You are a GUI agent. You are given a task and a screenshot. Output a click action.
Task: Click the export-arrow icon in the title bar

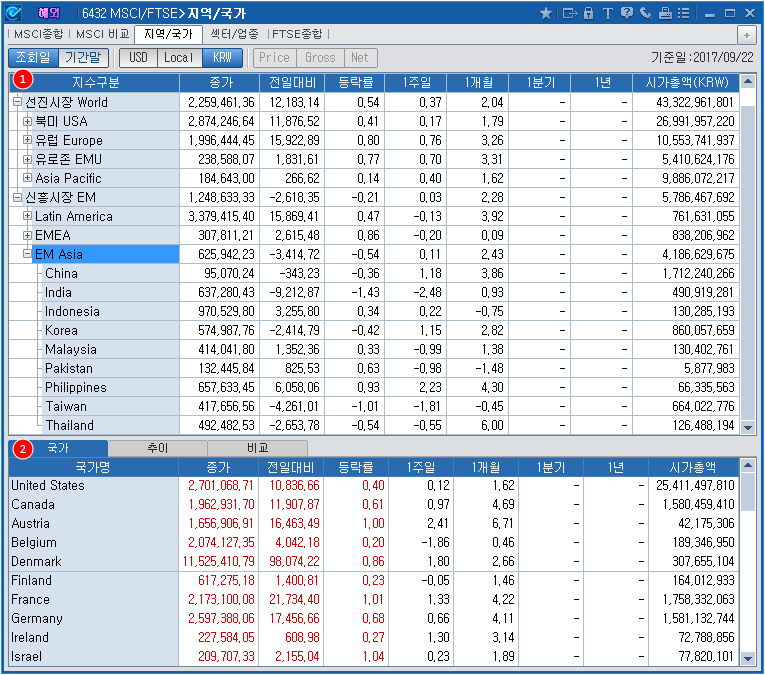pos(569,13)
